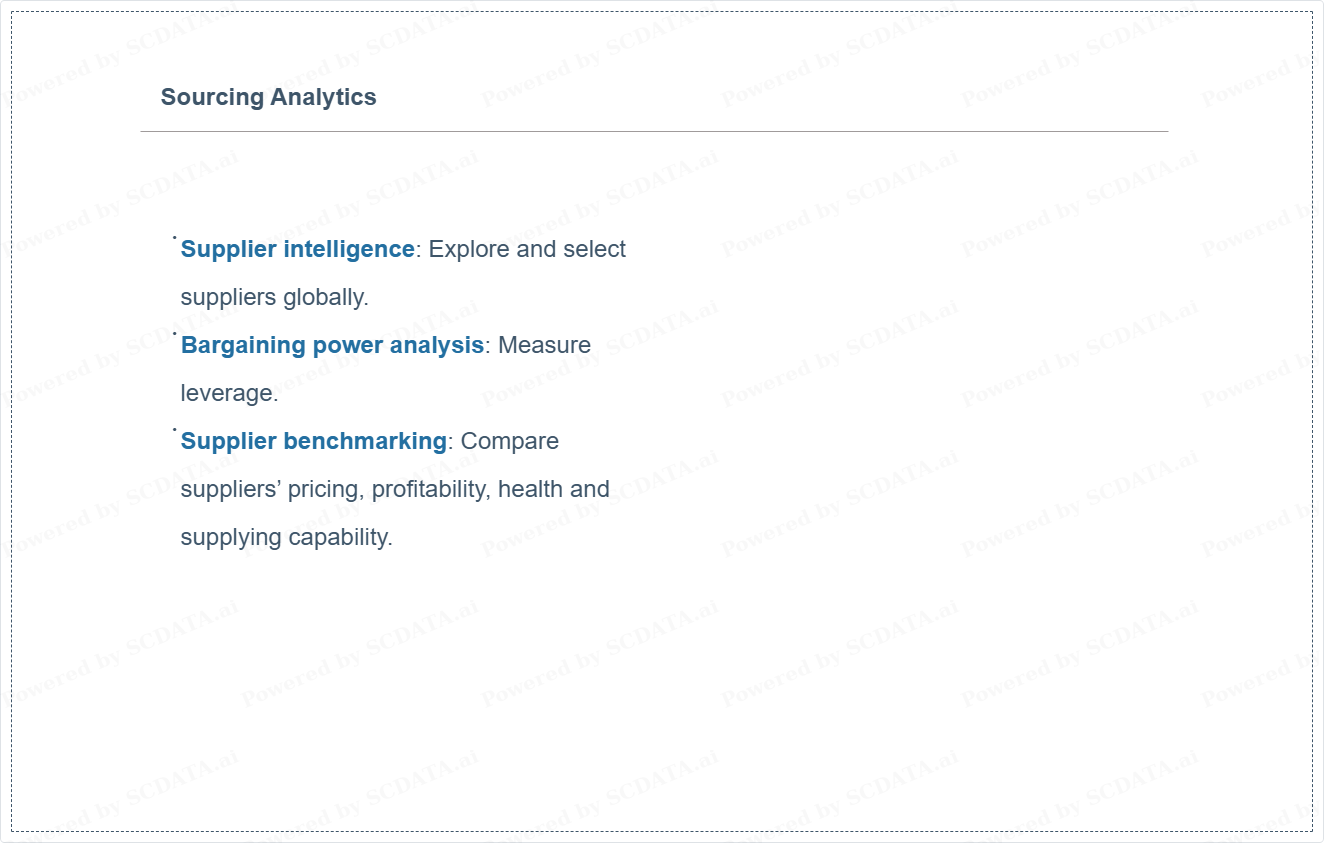Click the horizontal divider below the heading

pyautogui.click(x=654, y=131)
